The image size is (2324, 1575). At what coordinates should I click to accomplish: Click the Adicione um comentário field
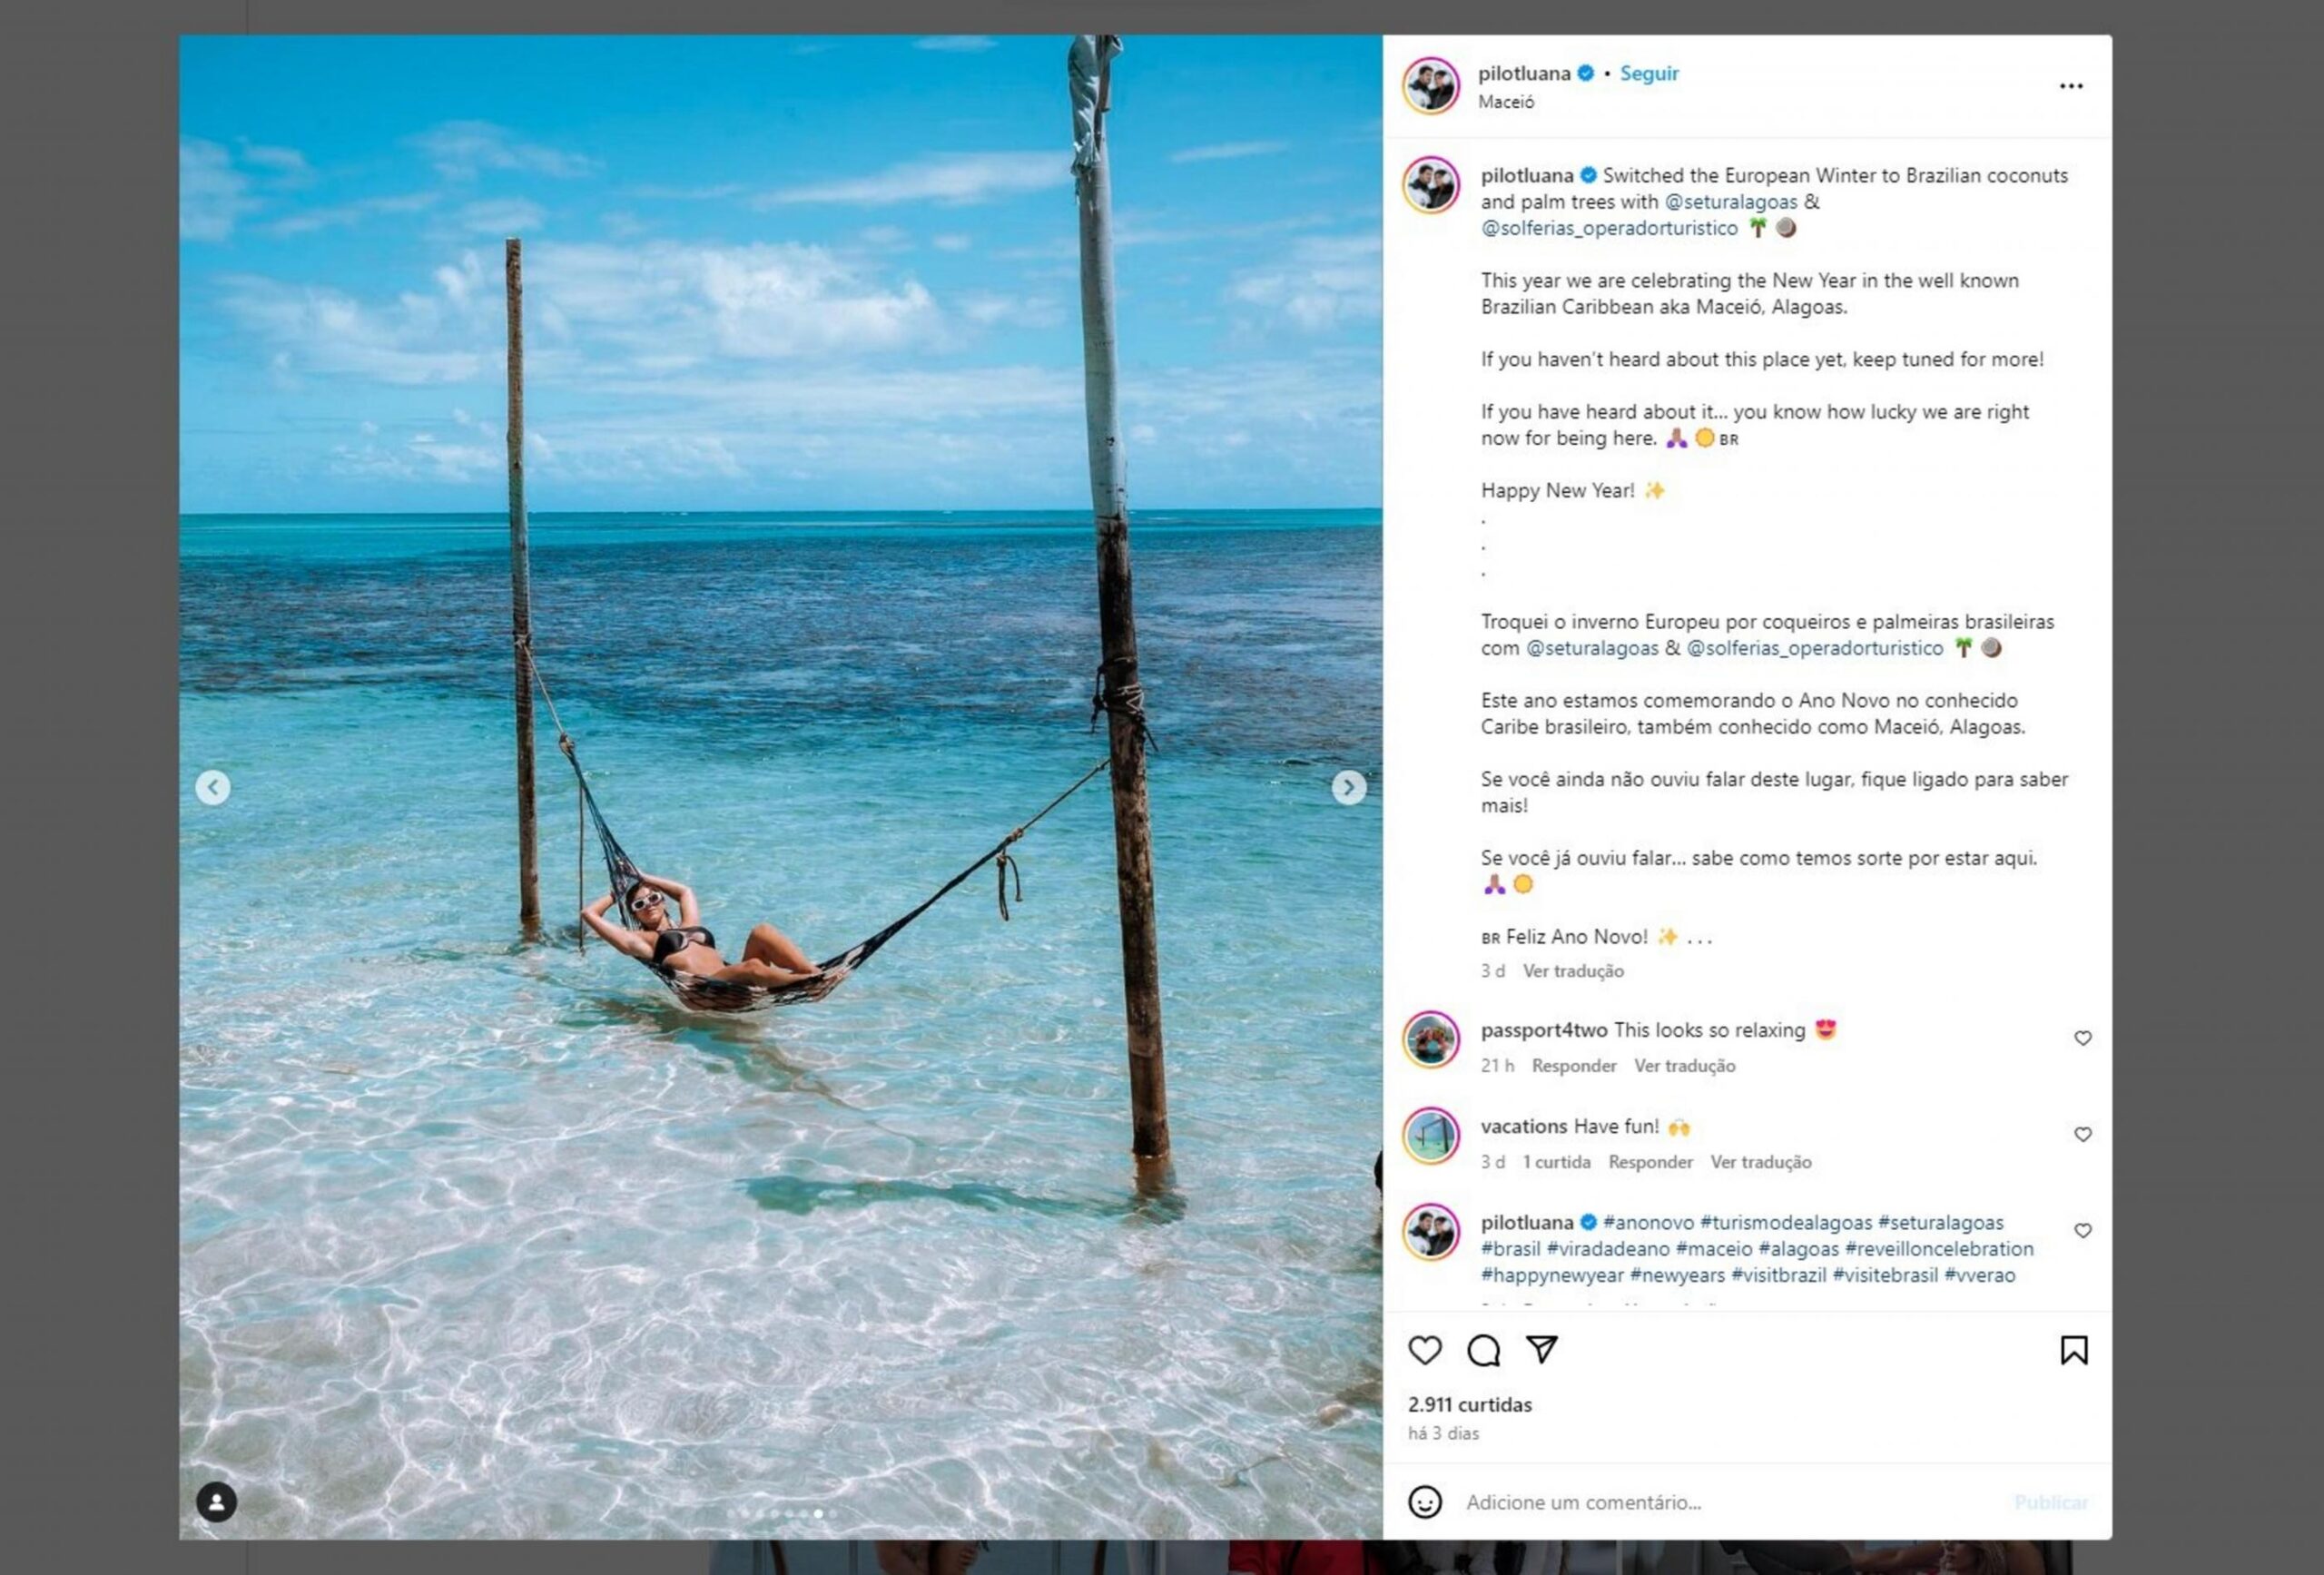(1700, 1502)
